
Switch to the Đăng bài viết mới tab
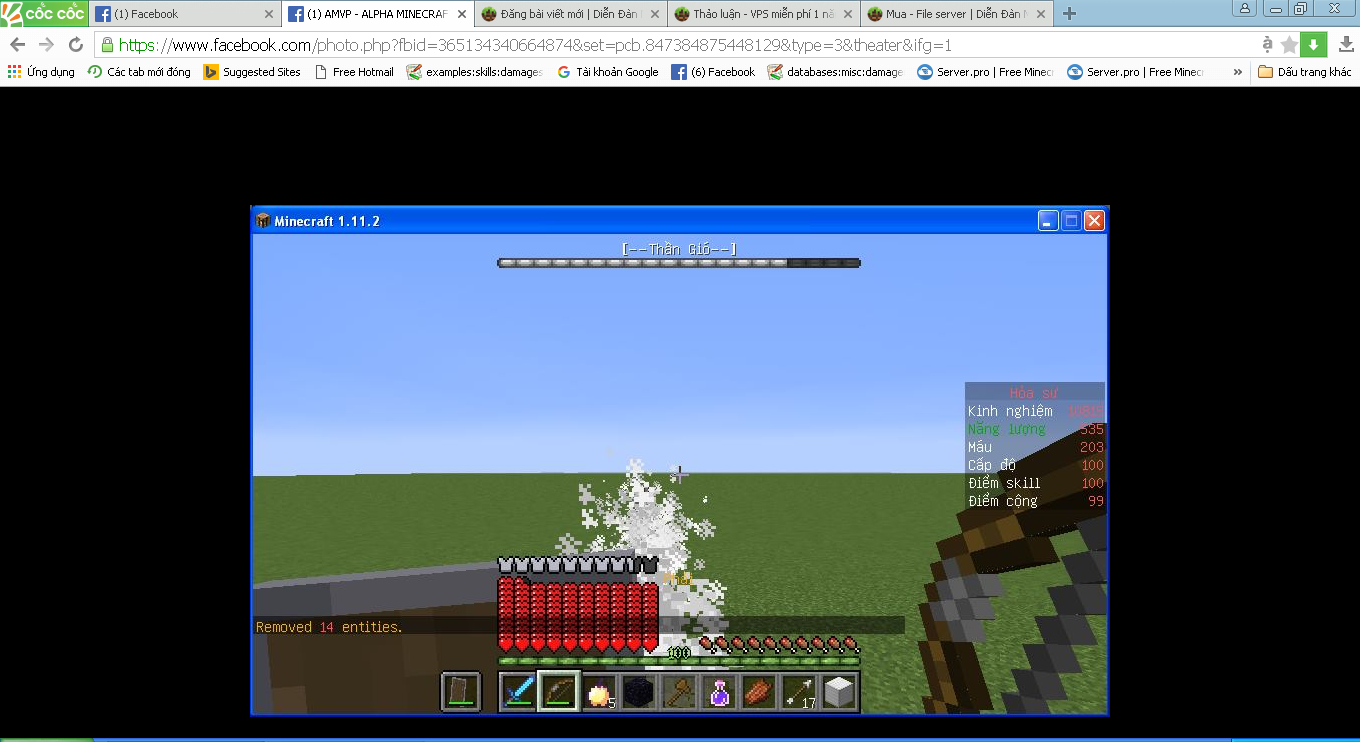pyautogui.click(x=572, y=14)
